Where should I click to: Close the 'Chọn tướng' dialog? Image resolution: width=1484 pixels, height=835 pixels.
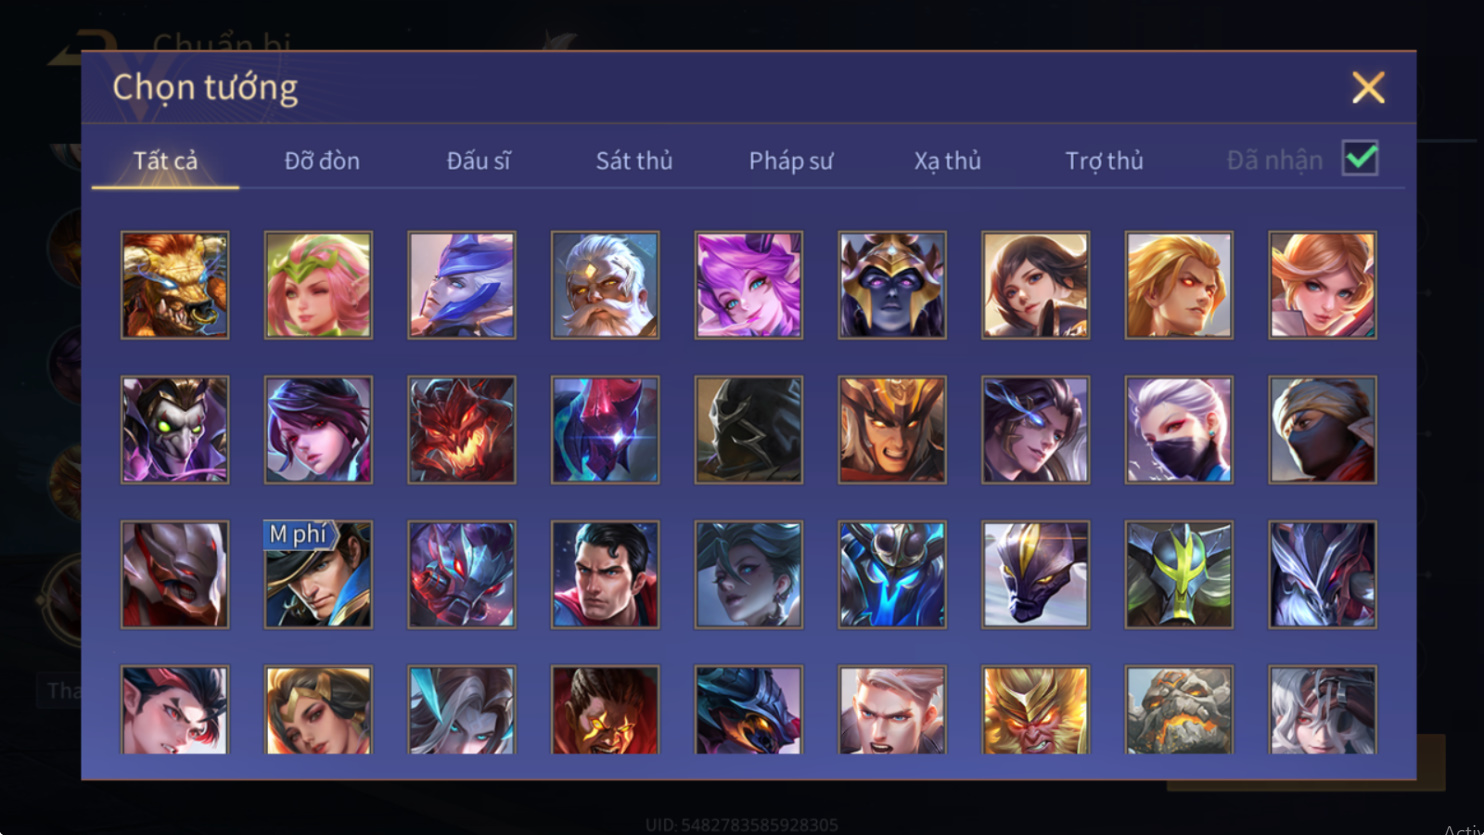[x=1368, y=88]
